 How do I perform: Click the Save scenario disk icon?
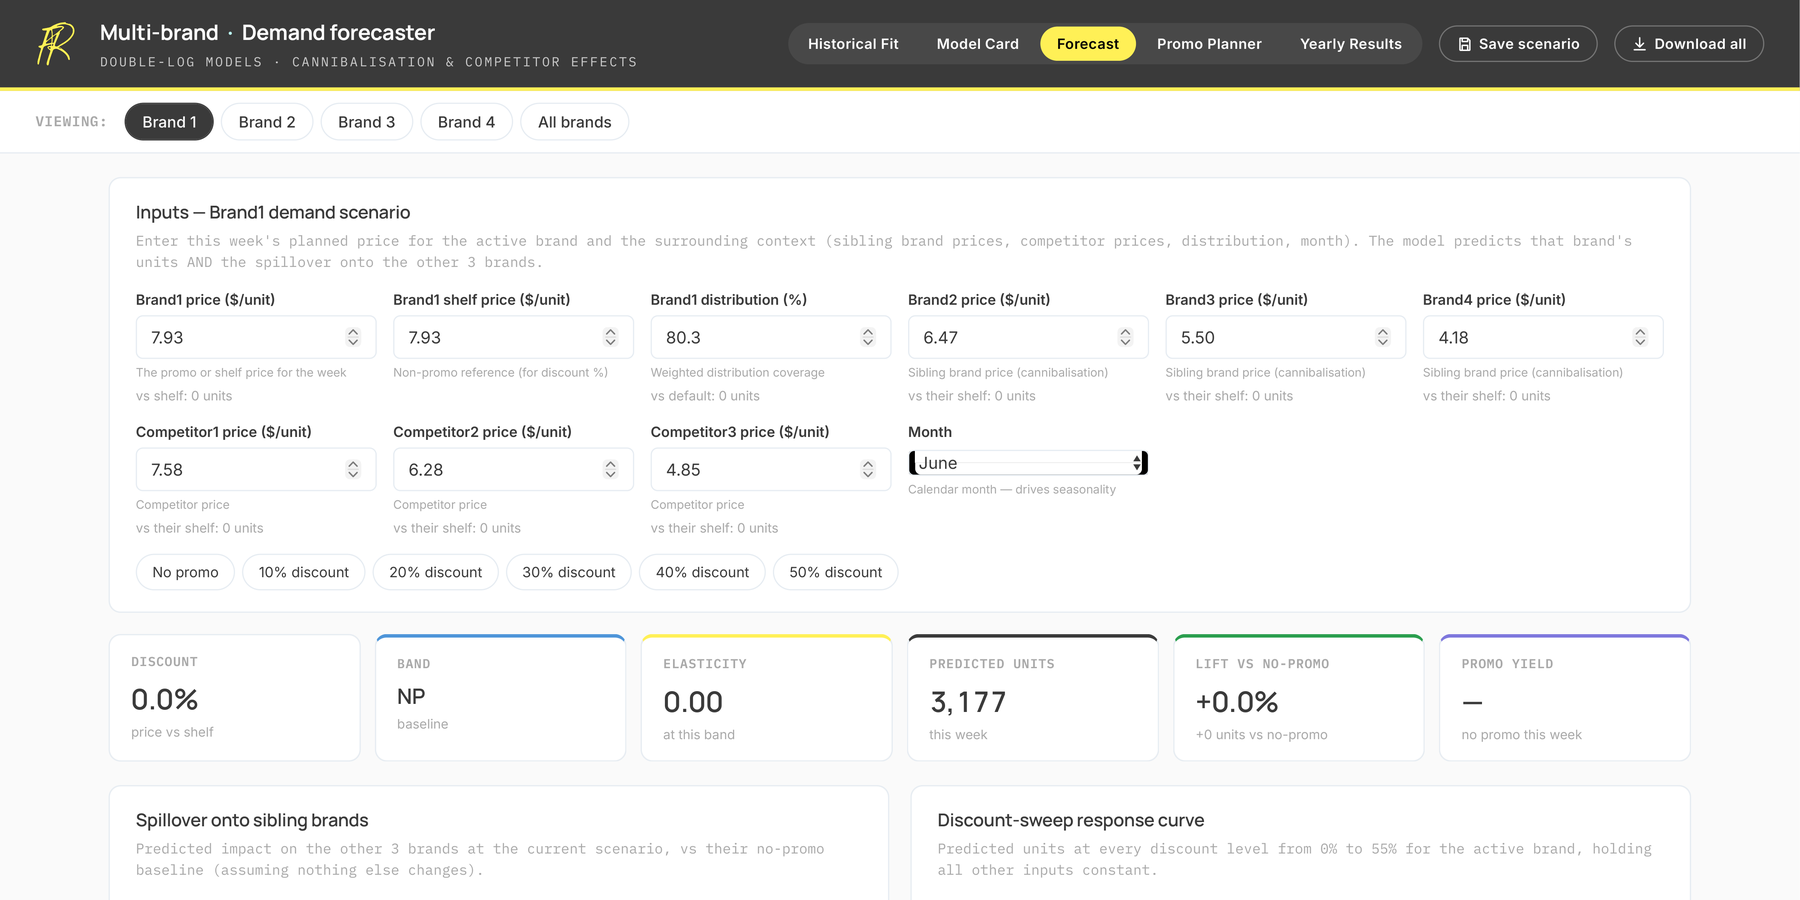[x=1465, y=44]
